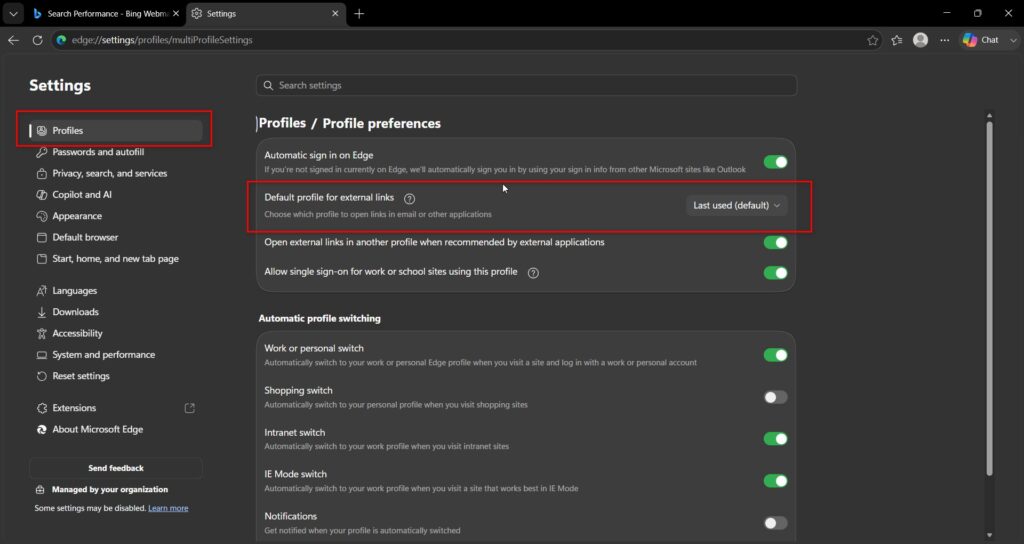
Task: Reload the page with the refresh icon
Action: pyautogui.click(x=37, y=40)
